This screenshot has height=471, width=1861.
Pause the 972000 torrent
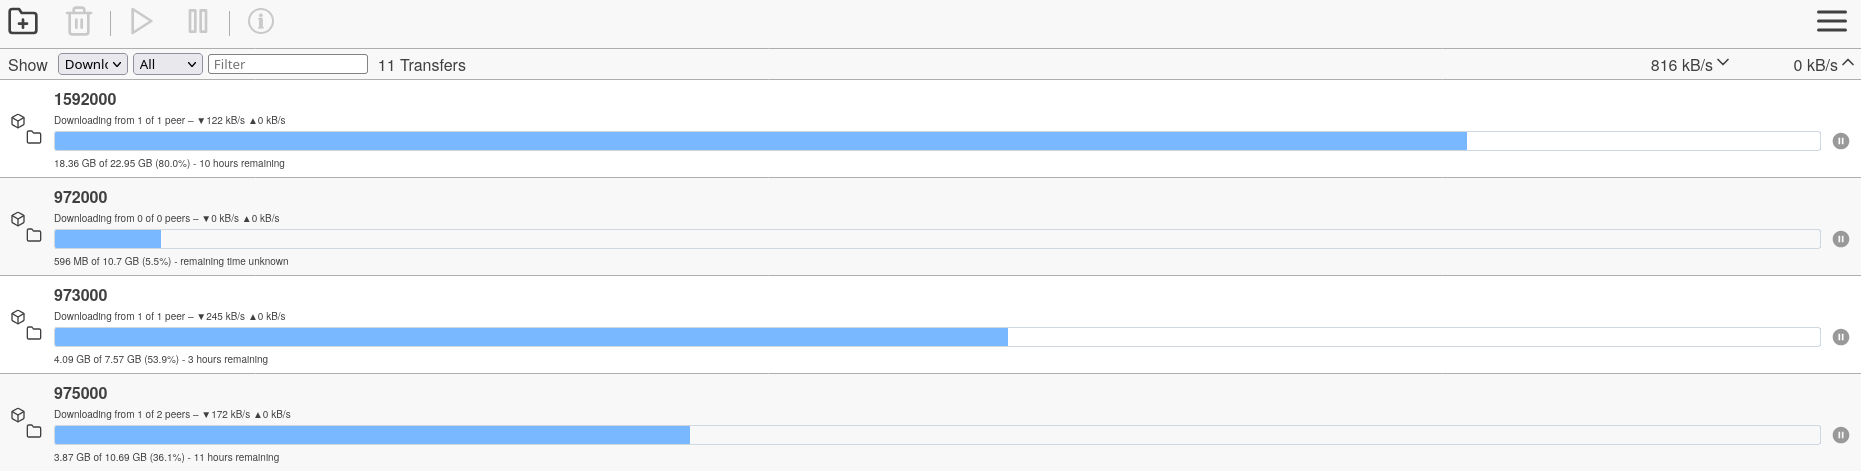click(1840, 239)
